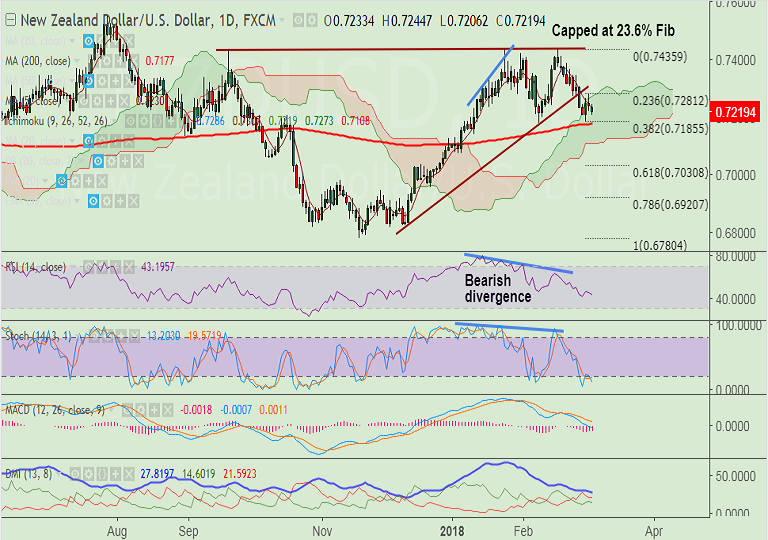This screenshot has height=540, width=768.
Task: Open Ichimoku settings gear
Action: point(144,121)
